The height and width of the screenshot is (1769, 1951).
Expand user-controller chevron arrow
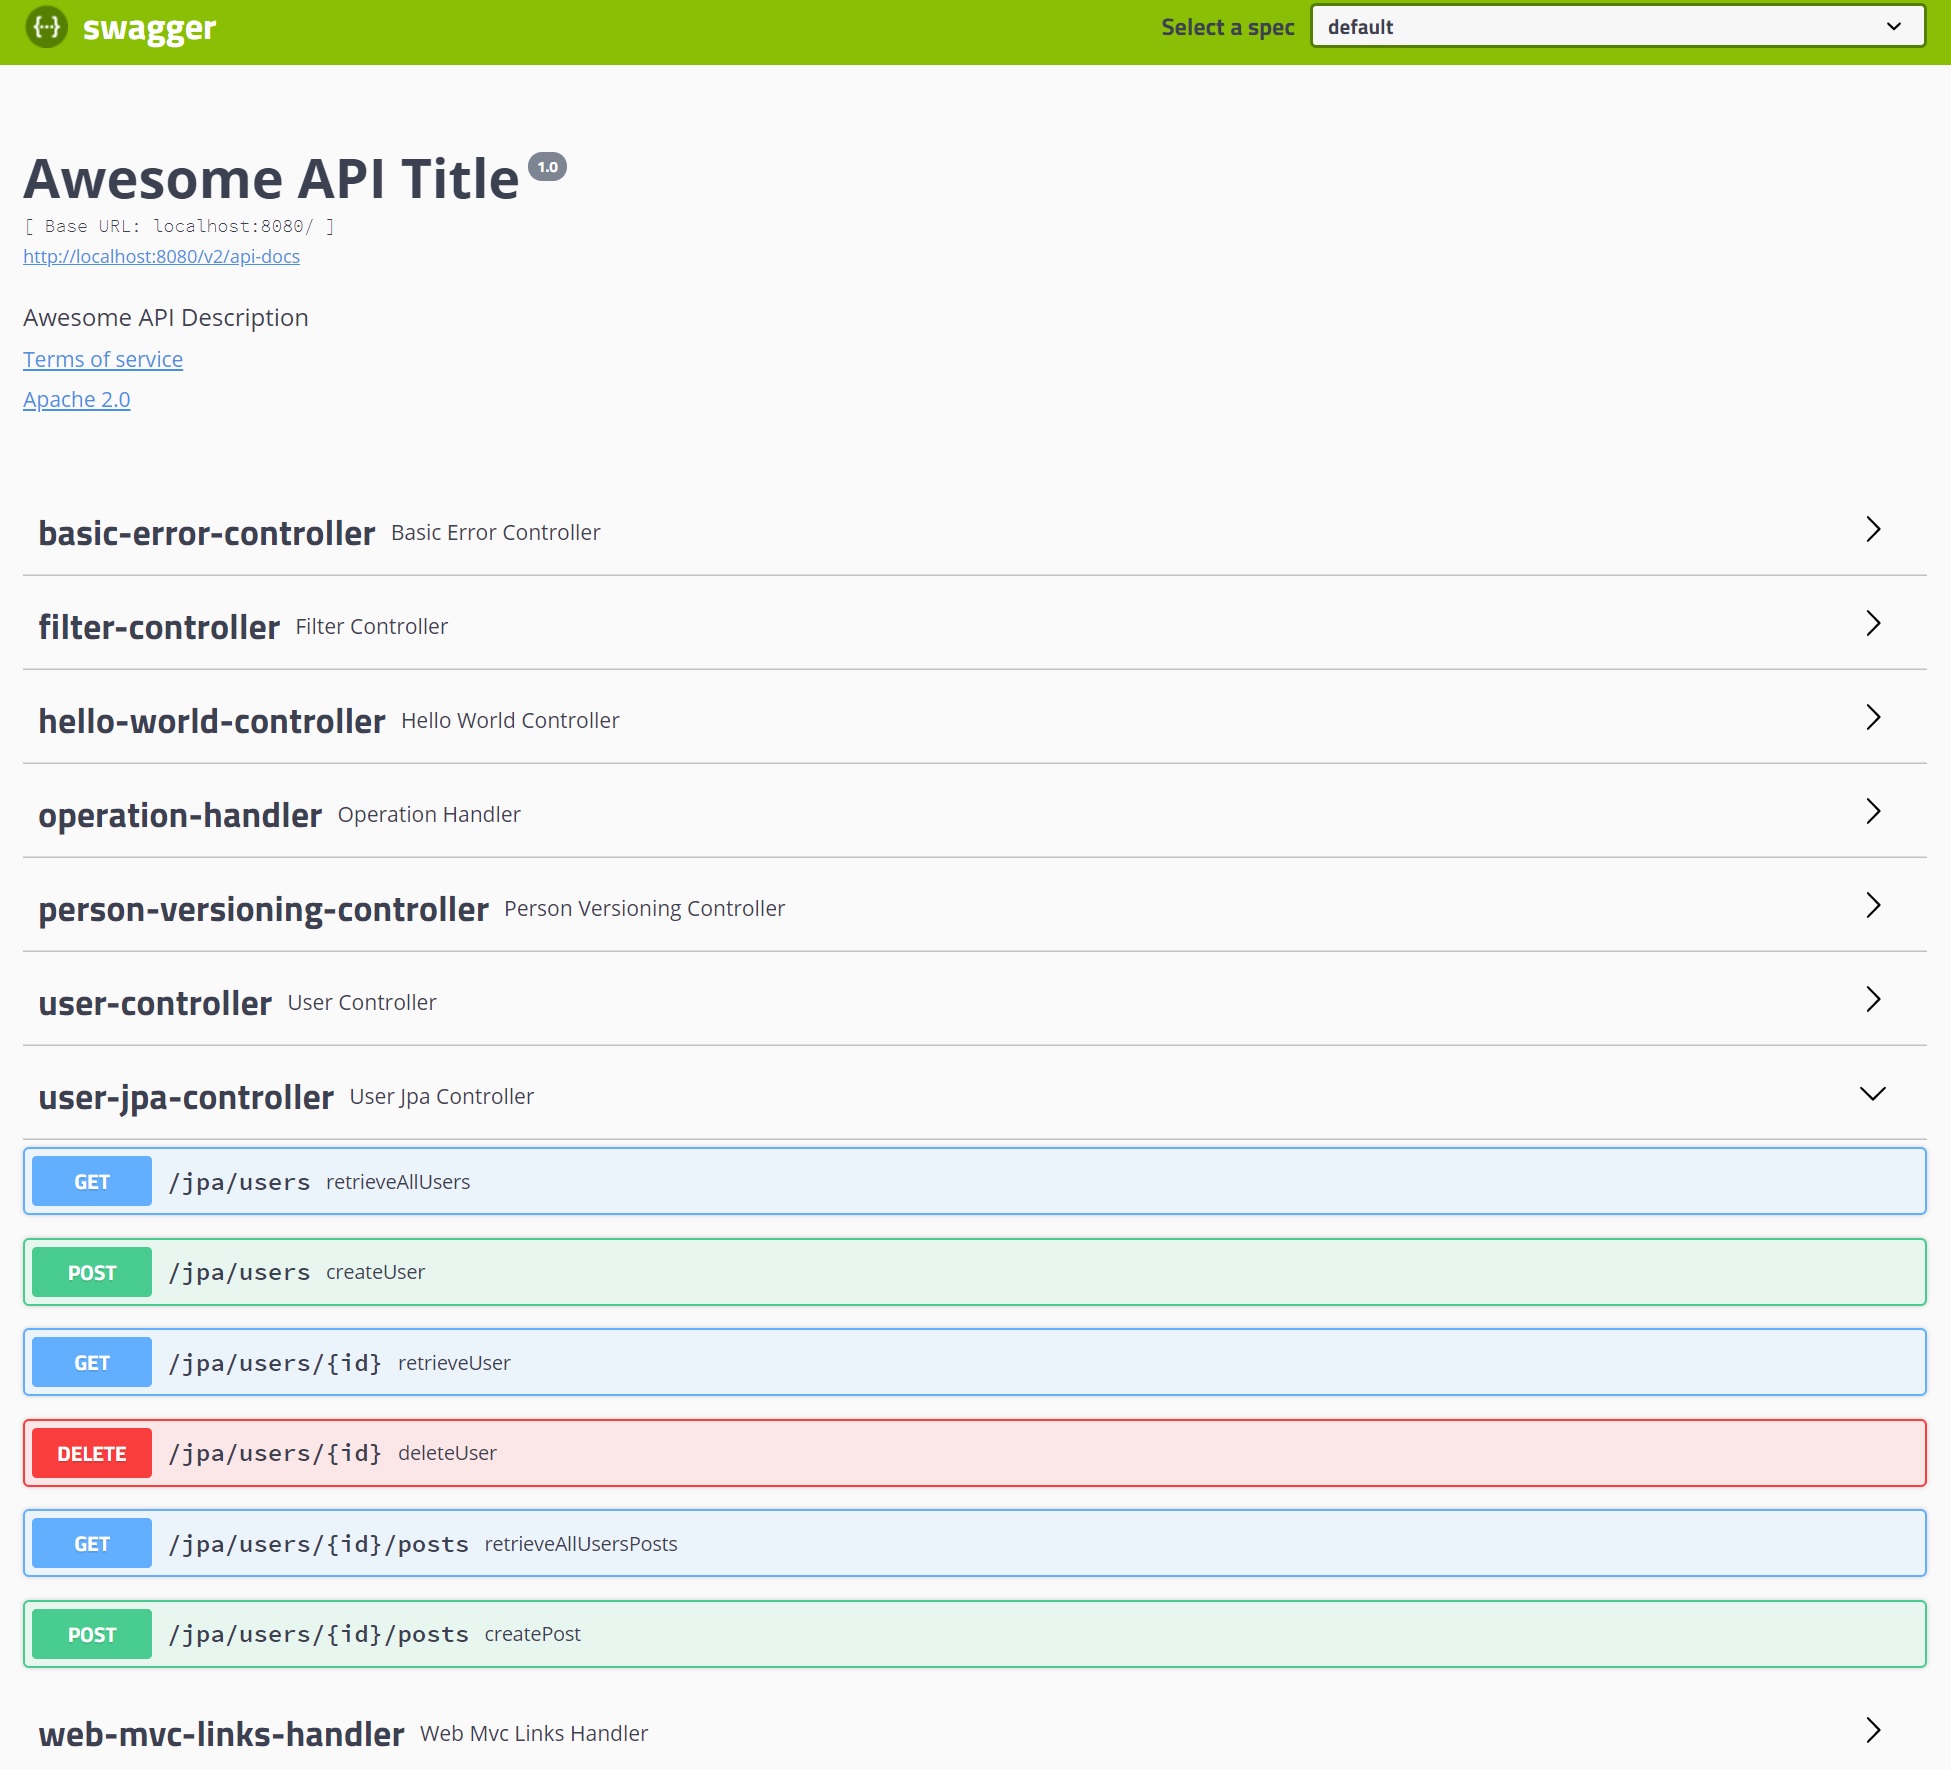point(1872,1000)
